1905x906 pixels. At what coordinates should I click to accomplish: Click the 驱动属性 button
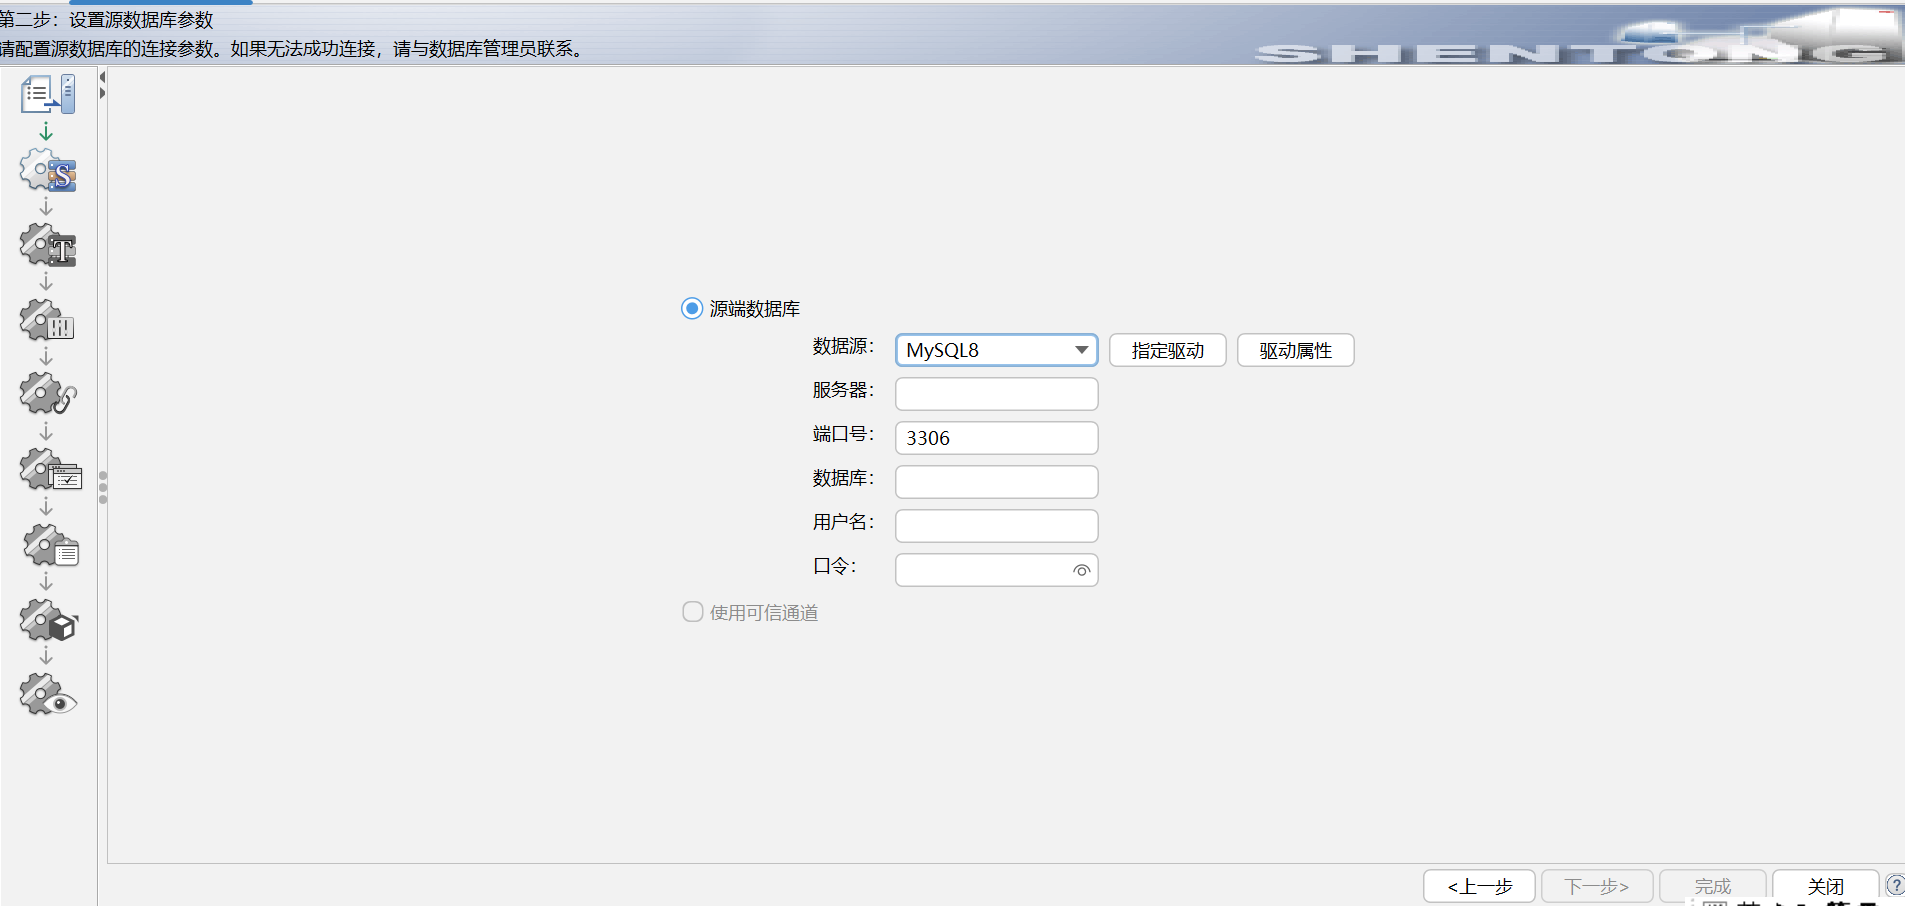[x=1296, y=350]
